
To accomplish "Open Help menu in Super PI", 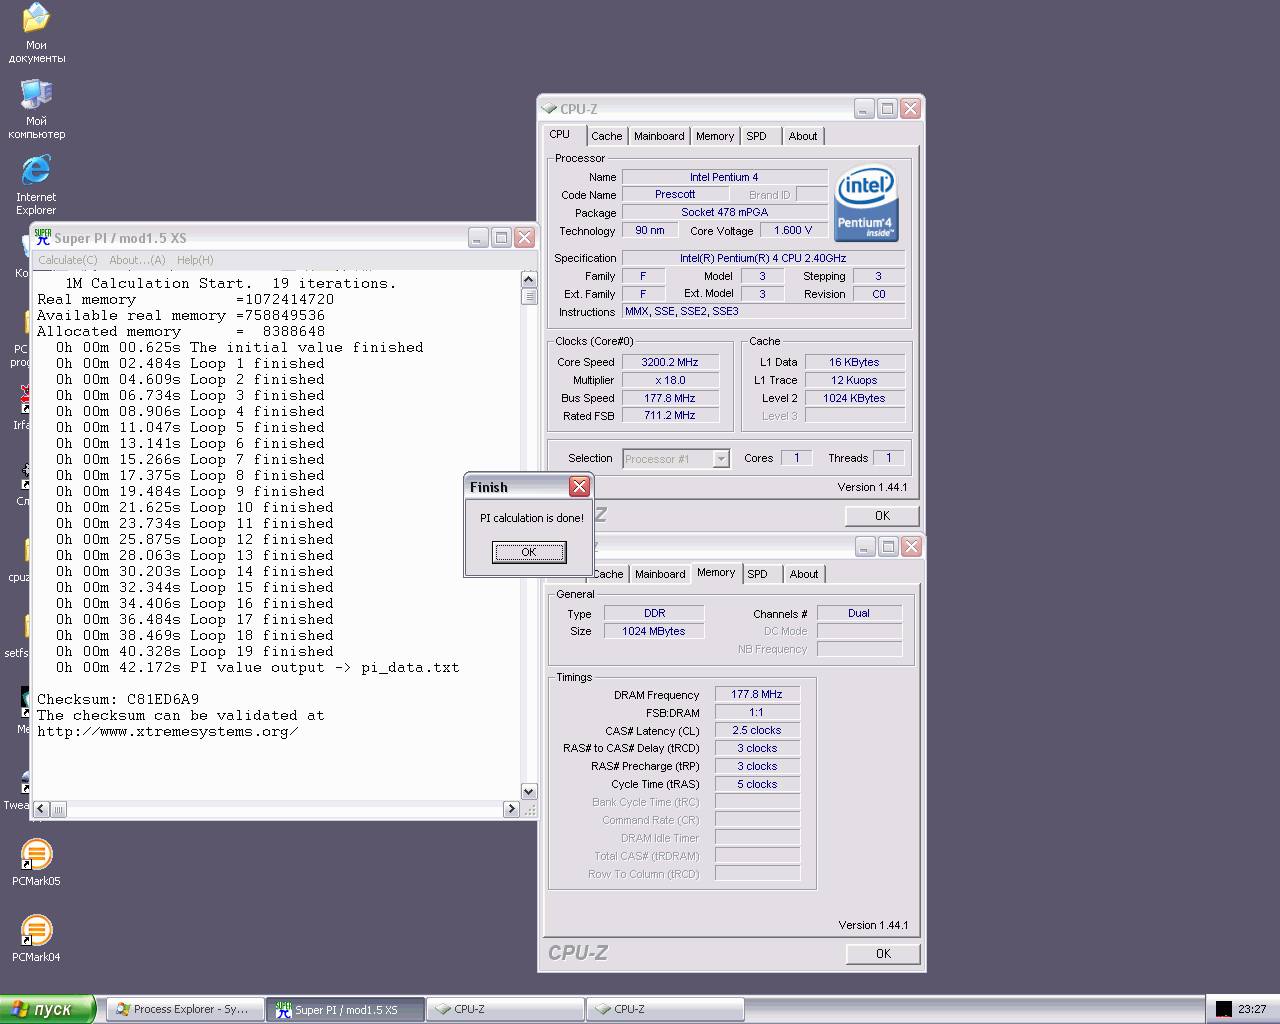I will click(195, 260).
